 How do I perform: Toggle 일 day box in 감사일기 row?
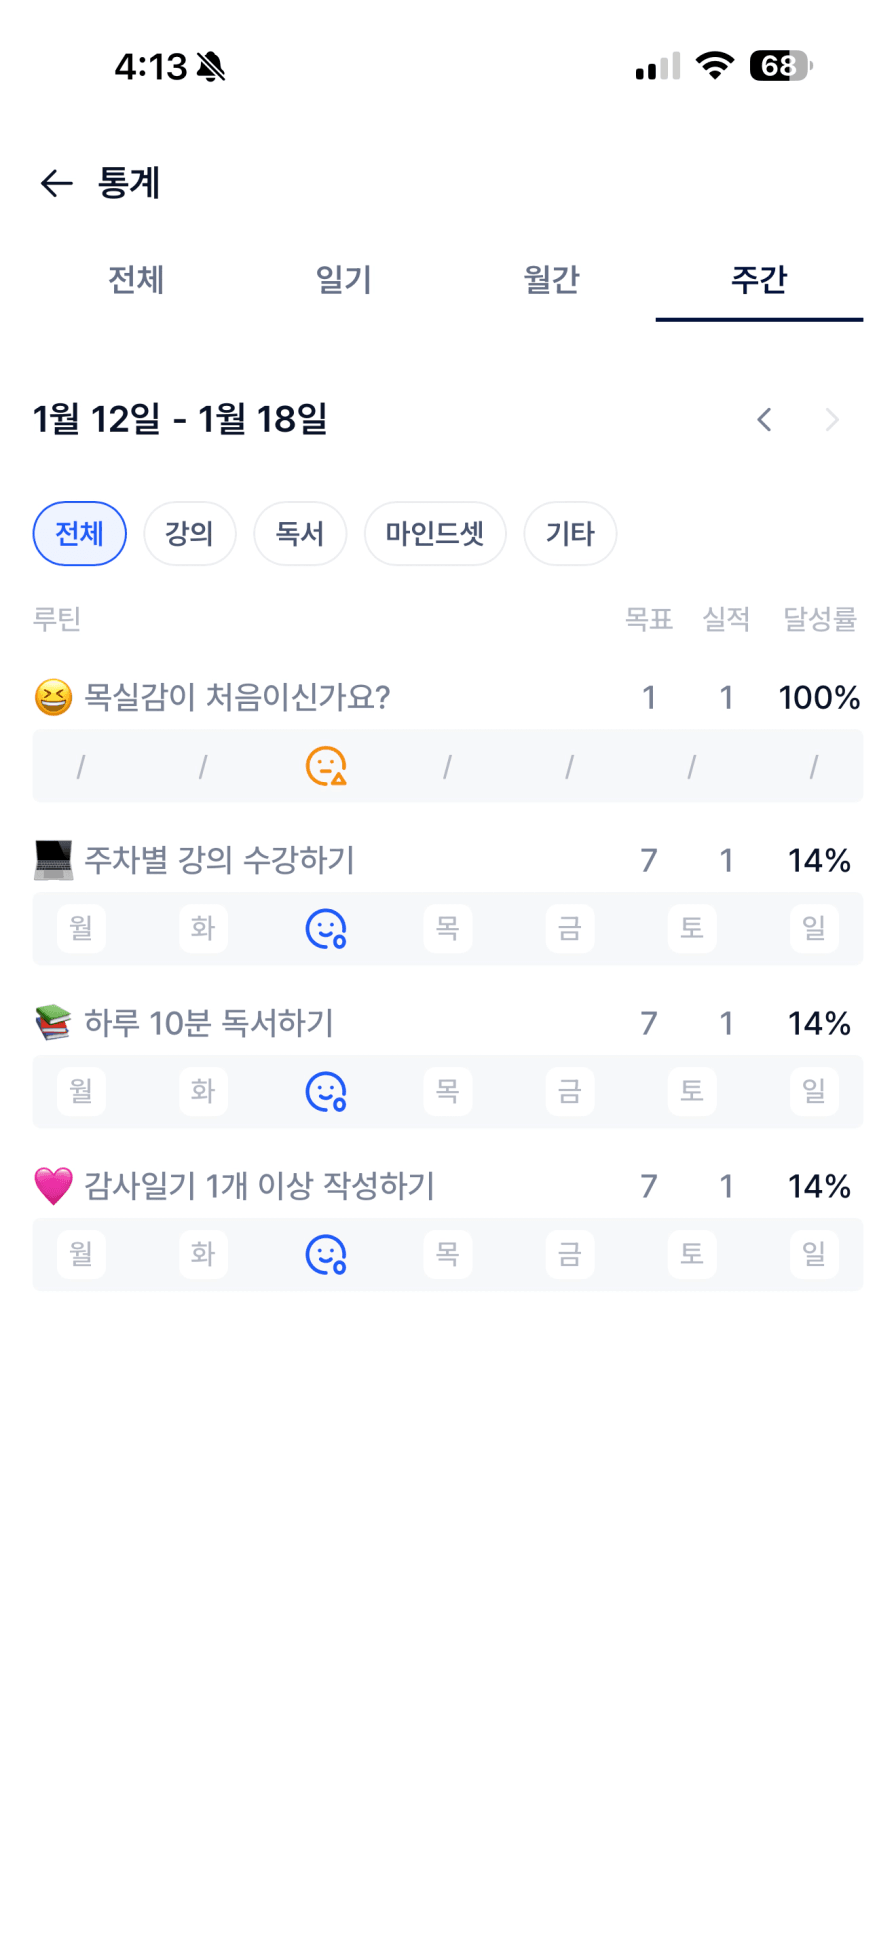[814, 1255]
